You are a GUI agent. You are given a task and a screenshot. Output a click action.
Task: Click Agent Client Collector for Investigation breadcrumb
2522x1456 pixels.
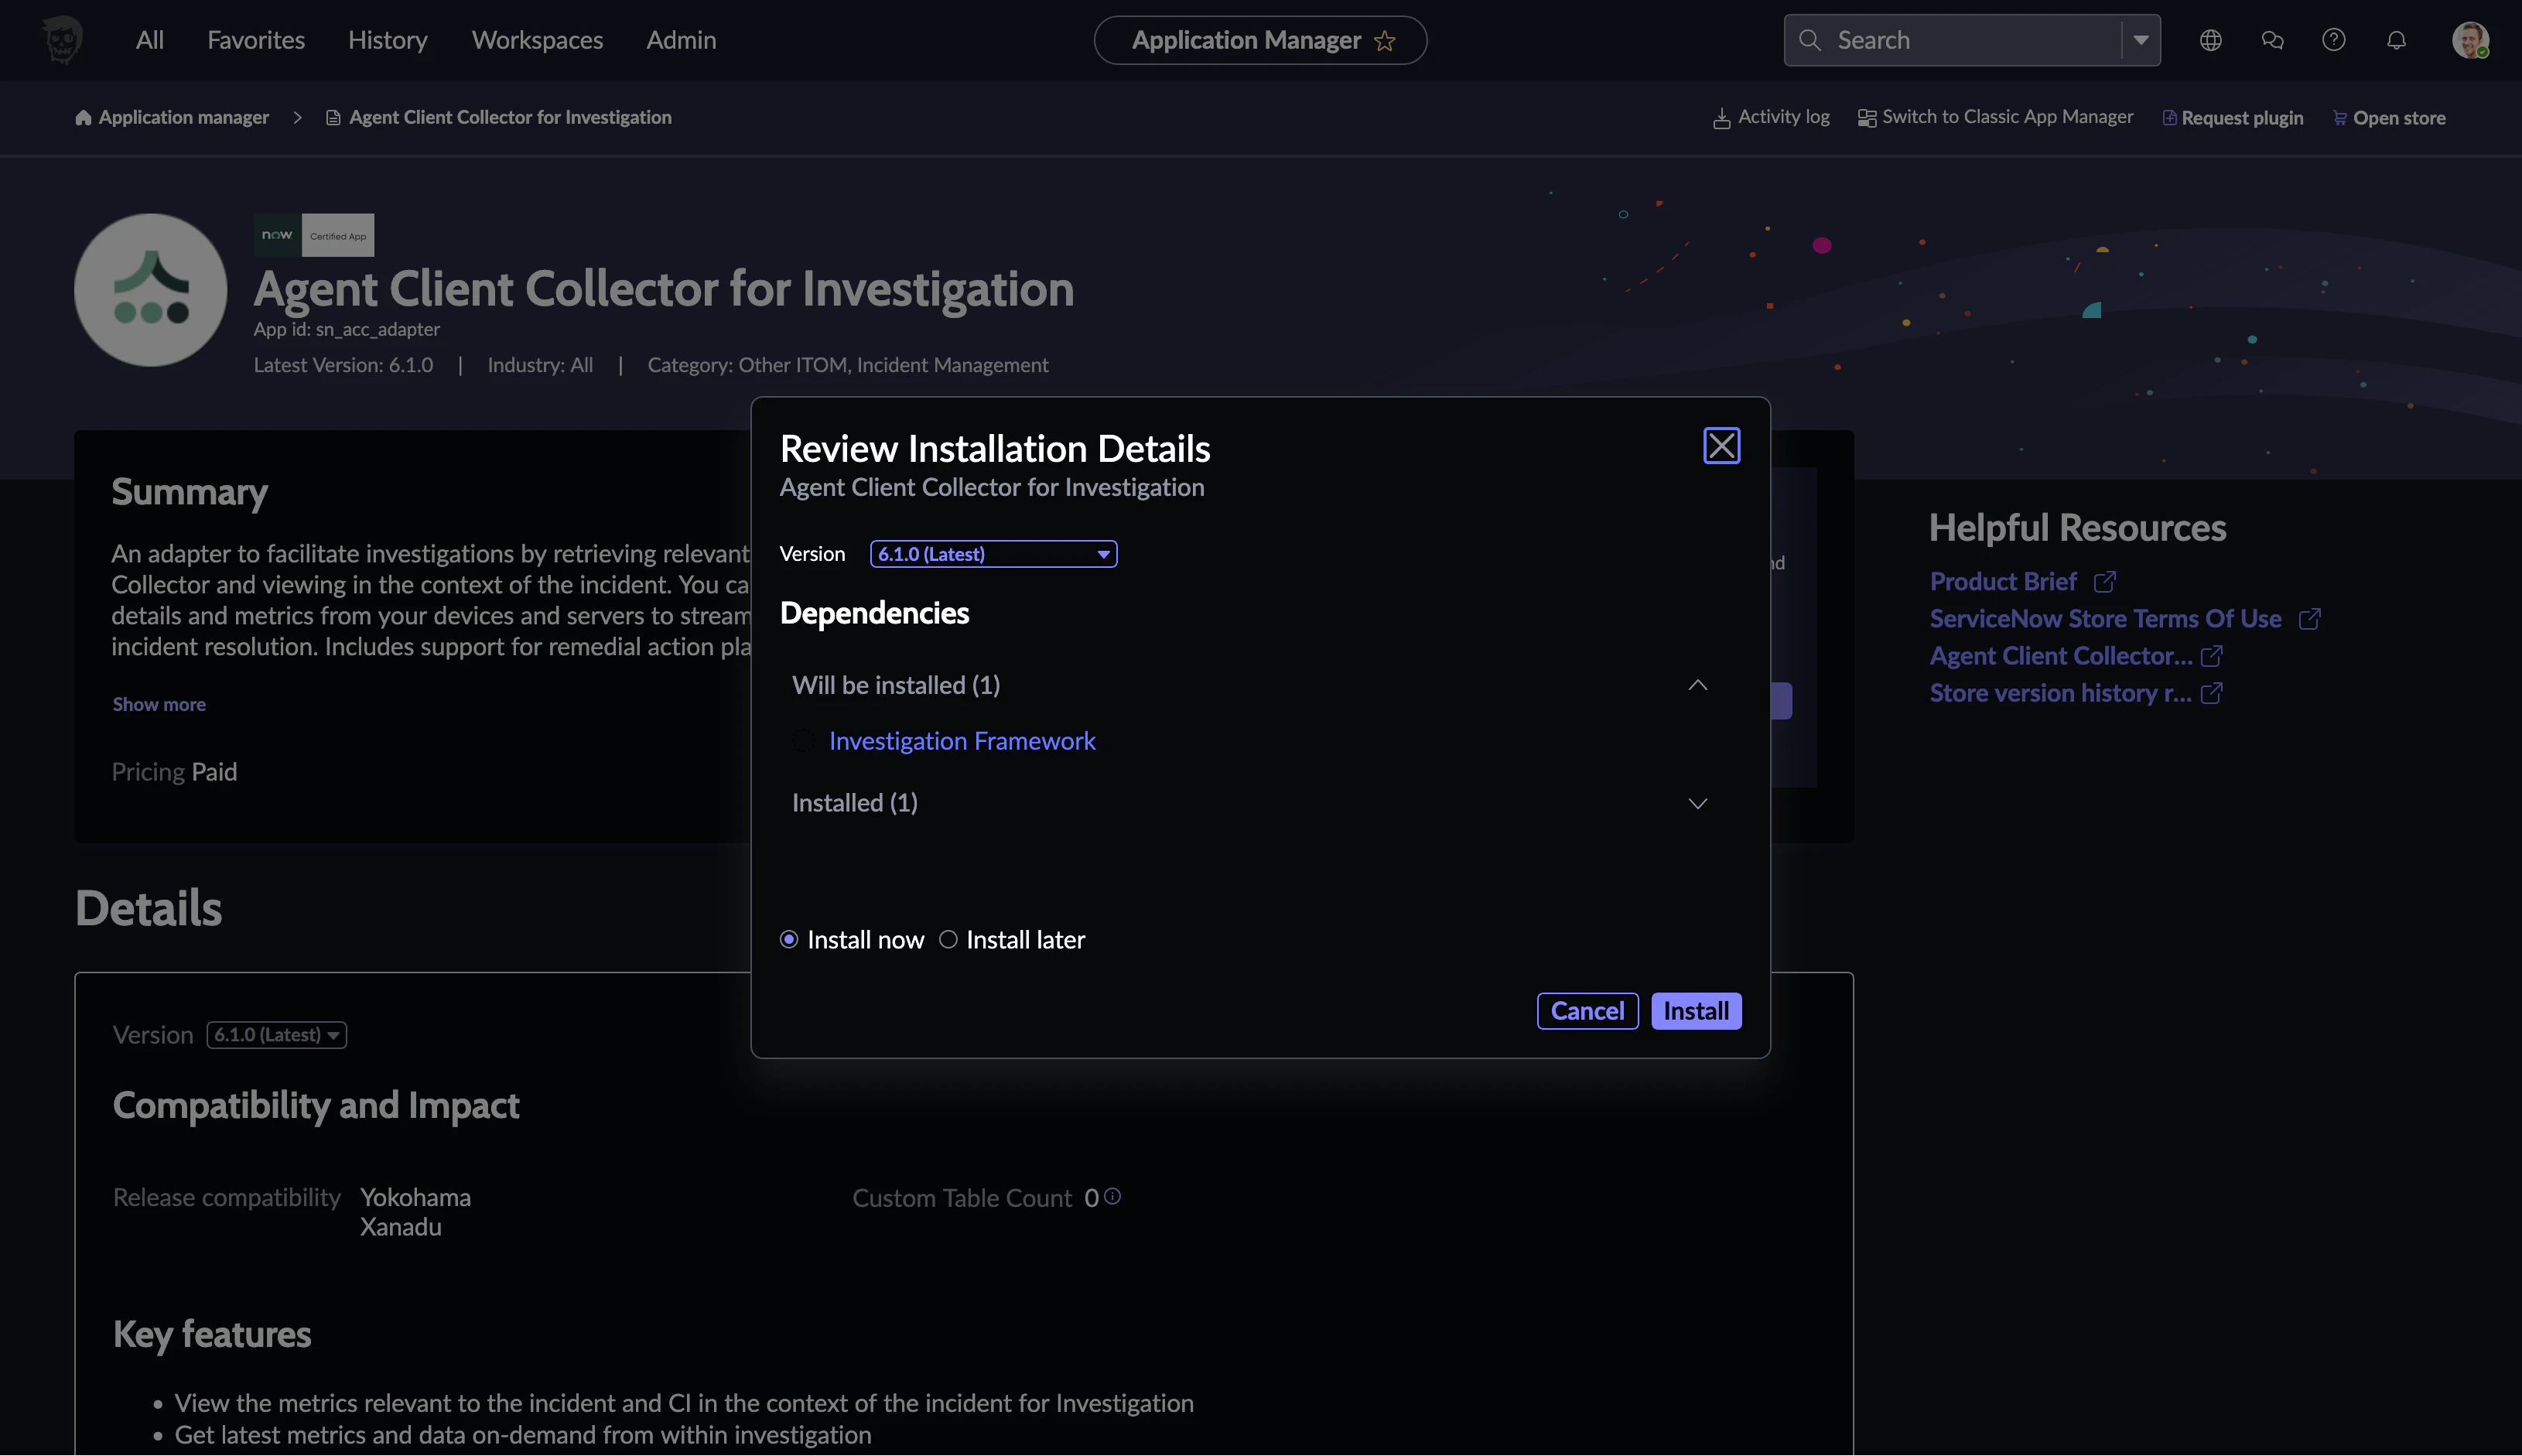(x=510, y=118)
